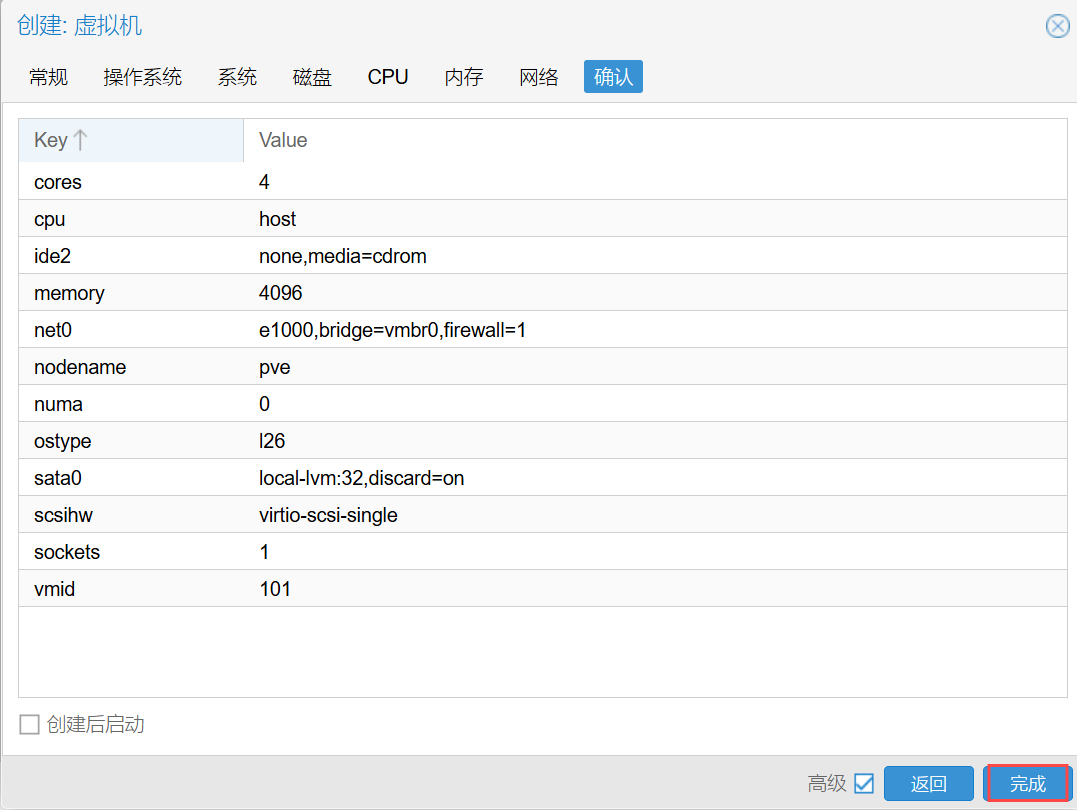The image size is (1077, 810).
Task: Select the sockets value 1
Action: point(264,552)
